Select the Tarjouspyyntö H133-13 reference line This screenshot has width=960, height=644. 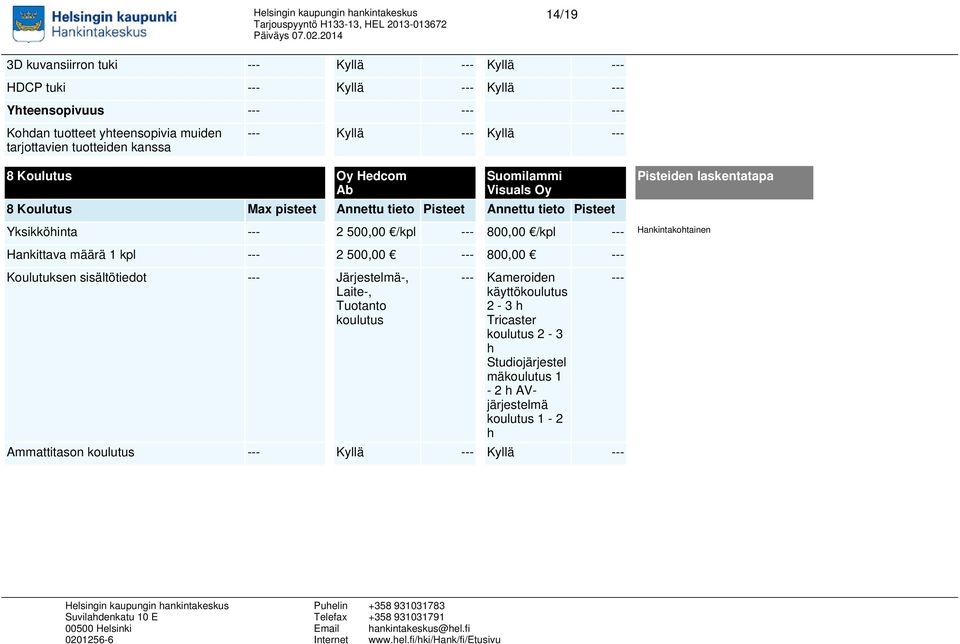pyautogui.click(x=350, y=24)
